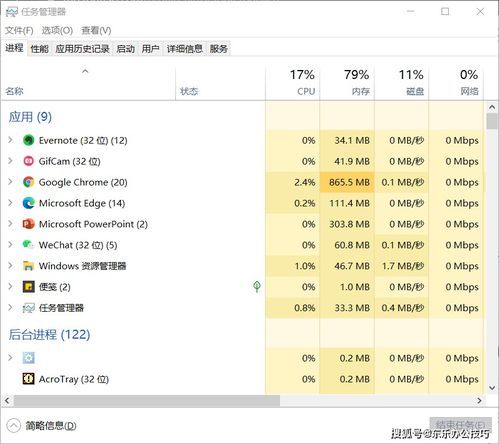
Task: Click the green leaf suspended status icon
Action: [257, 286]
